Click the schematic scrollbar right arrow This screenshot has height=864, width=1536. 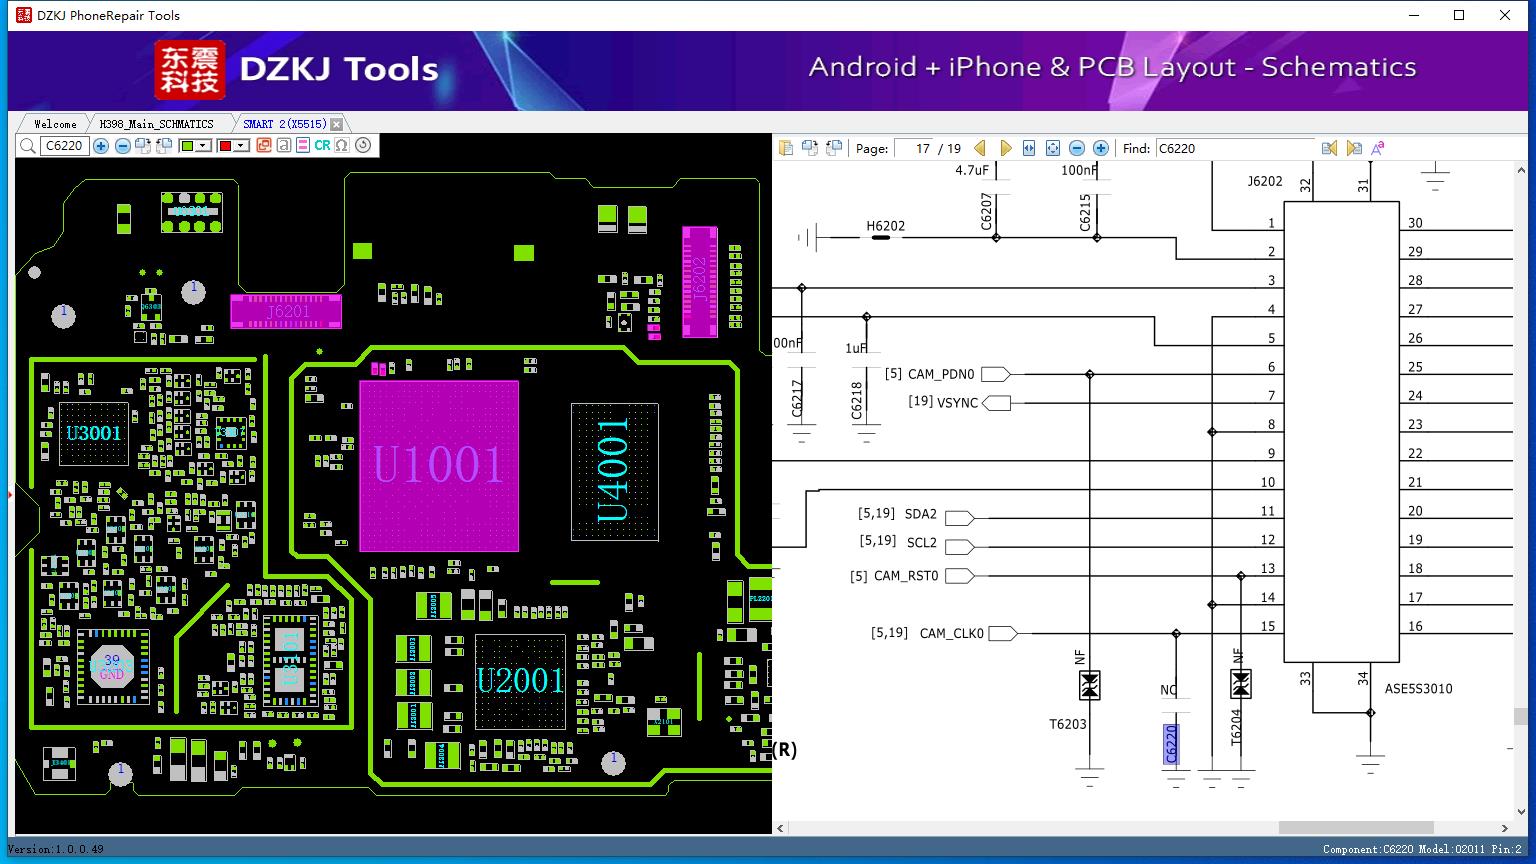(x=1505, y=828)
